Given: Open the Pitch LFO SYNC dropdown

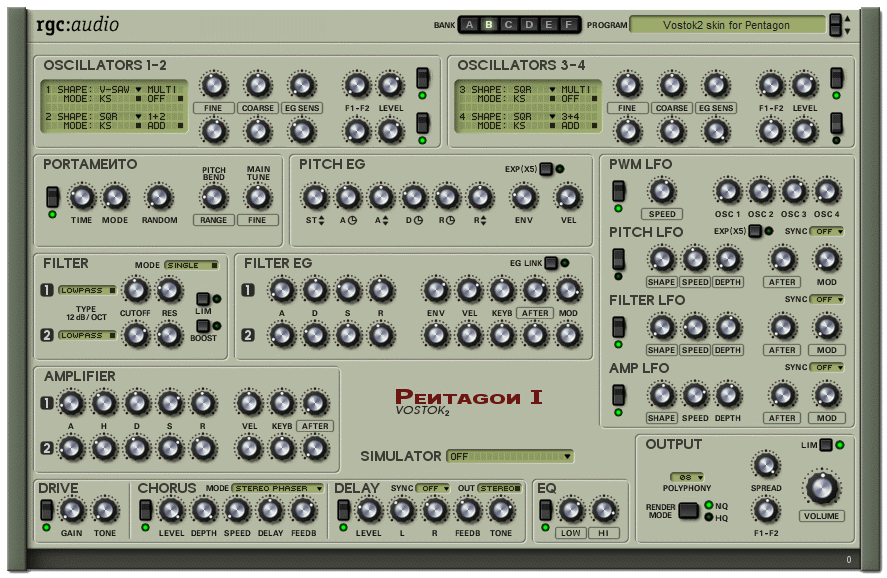Looking at the screenshot, I should [x=826, y=231].
